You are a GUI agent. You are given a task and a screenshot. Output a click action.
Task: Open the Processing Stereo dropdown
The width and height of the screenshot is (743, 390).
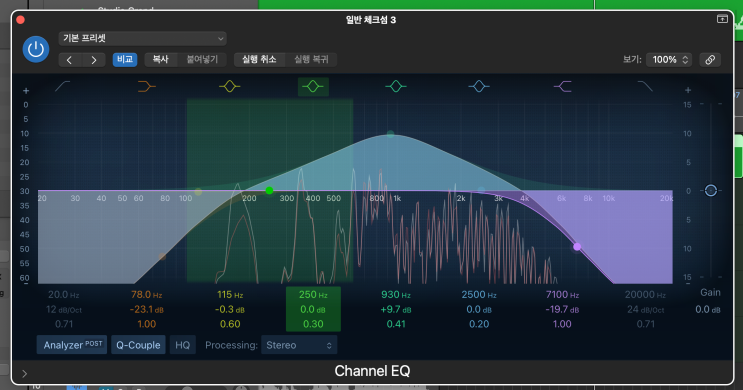pos(299,345)
